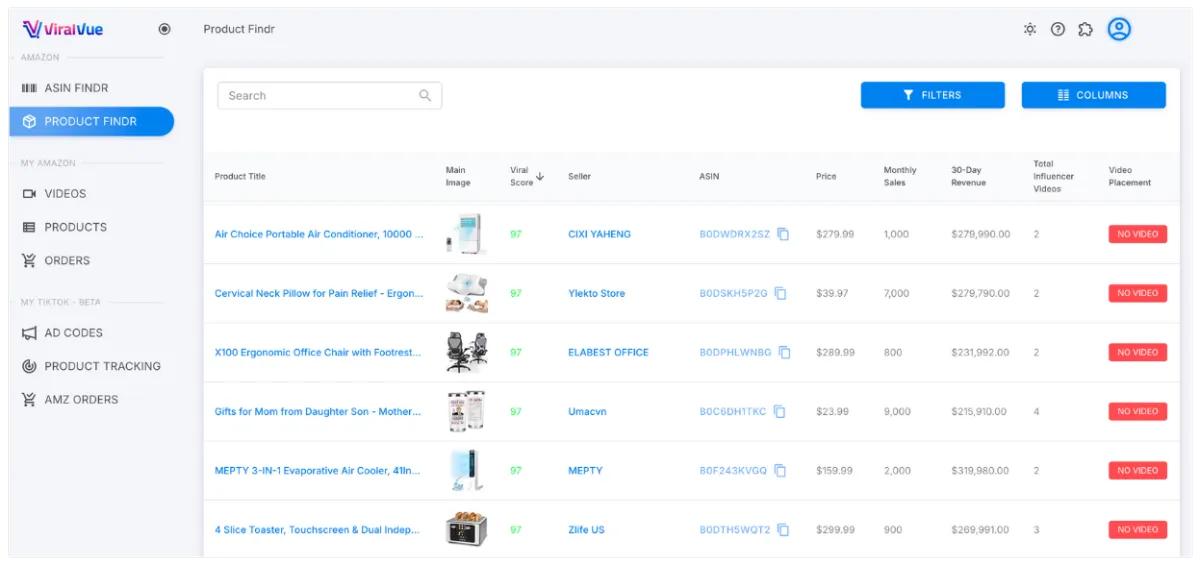Click Total Influencer Videos column header
1200x565 pixels.
coord(1055,176)
